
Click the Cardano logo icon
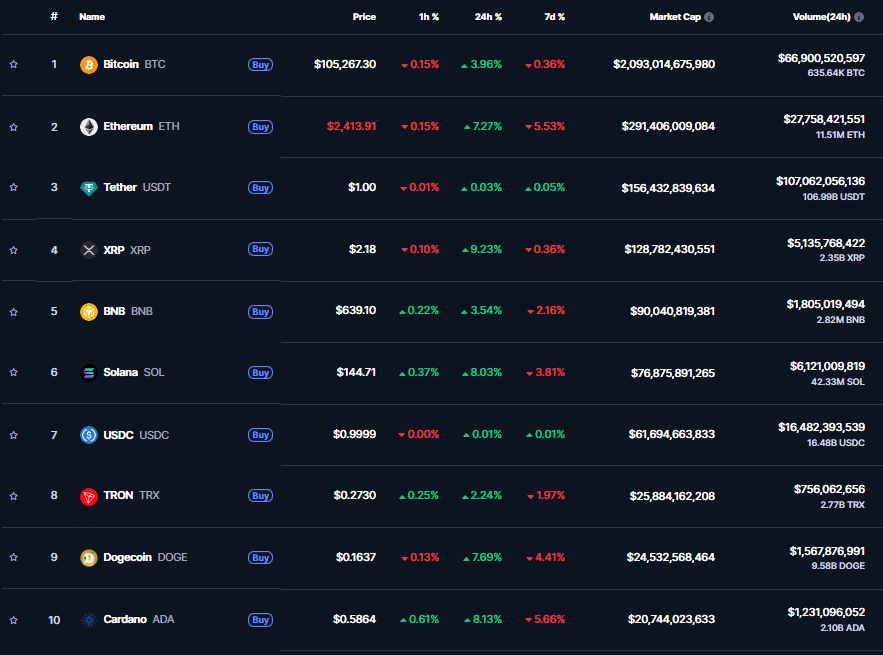pyautogui.click(x=88, y=620)
